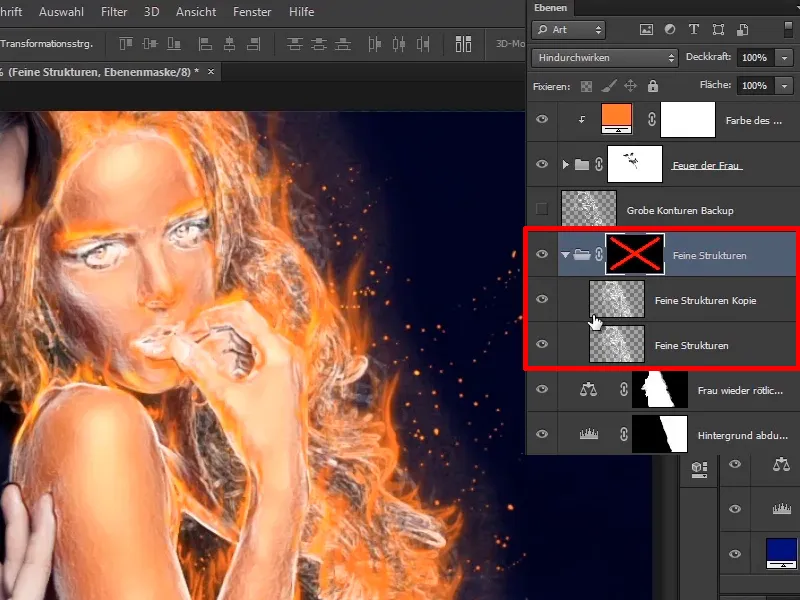Filter layers by type (T) icon
The image size is (800, 600).
point(694,30)
